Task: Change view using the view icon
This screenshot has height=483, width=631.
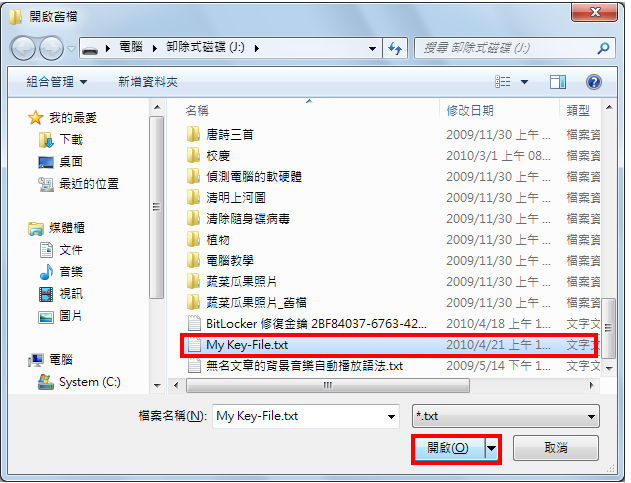Action: [x=503, y=82]
